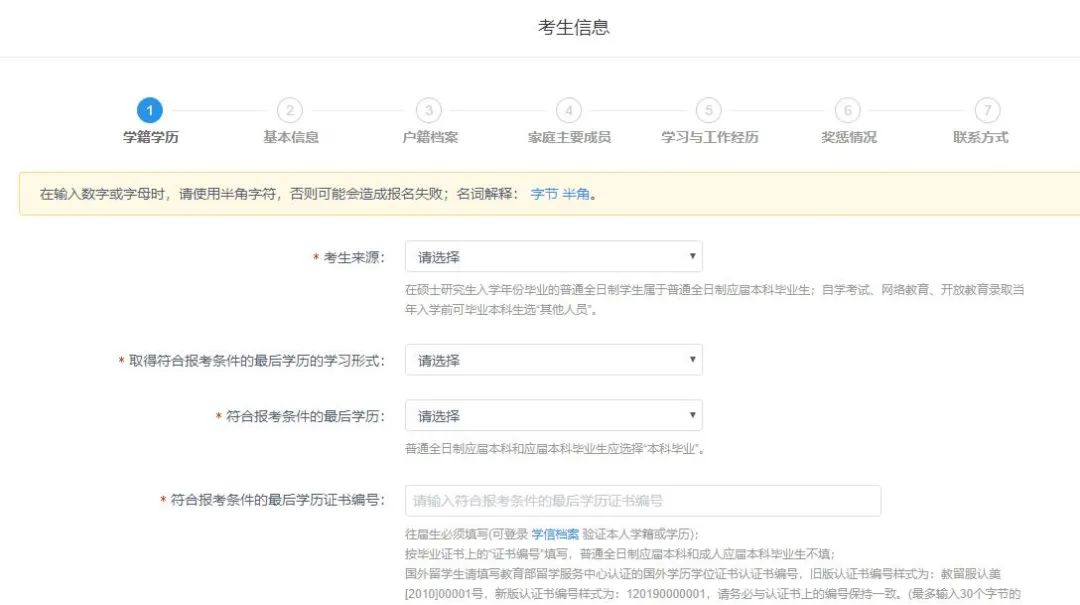This screenshot has height=605, width=1080.
Task: Open the 字节 explanation link
Action: (544, 194)
